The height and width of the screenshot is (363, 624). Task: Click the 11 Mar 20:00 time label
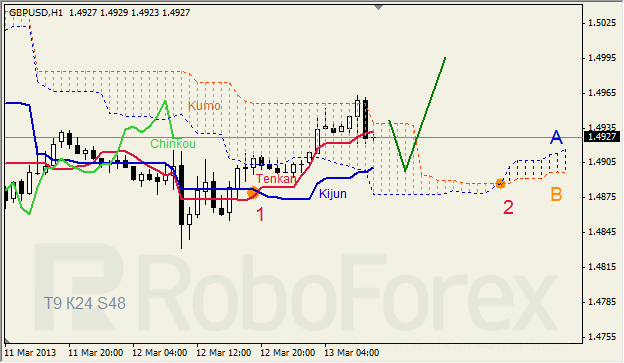click(96, 353)
